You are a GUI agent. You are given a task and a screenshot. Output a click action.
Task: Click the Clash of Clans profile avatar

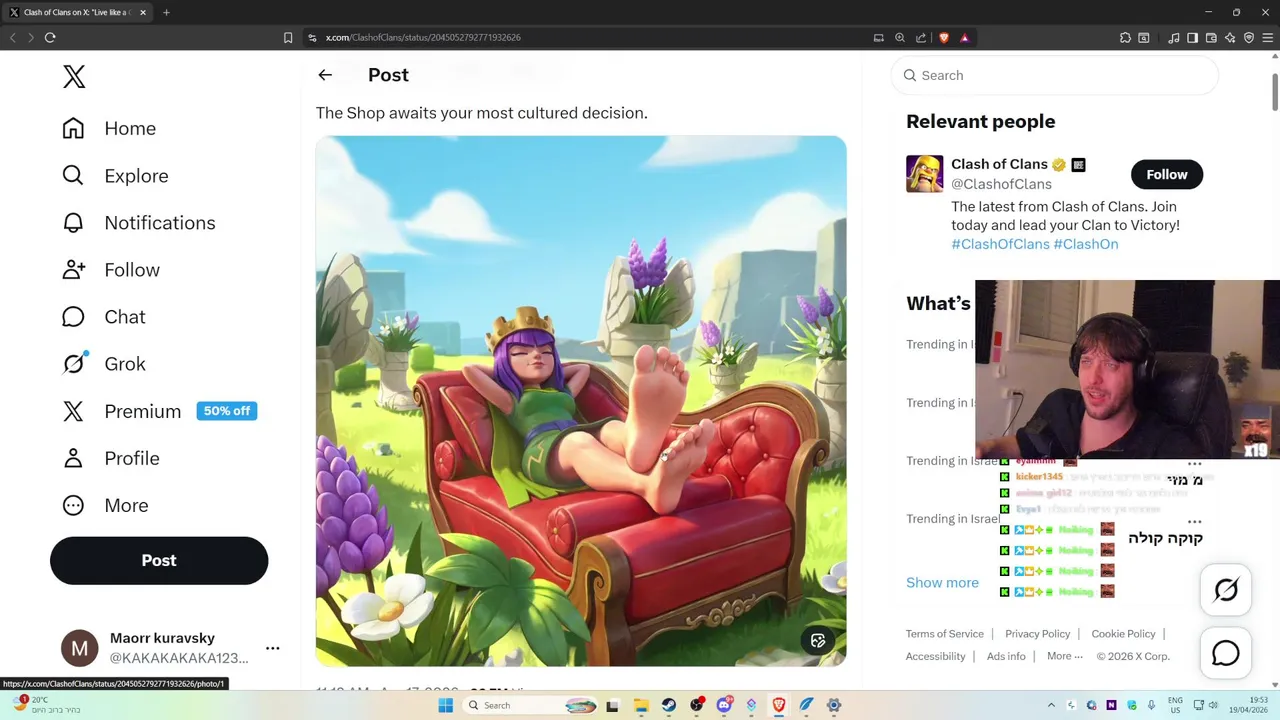(924, 174)
